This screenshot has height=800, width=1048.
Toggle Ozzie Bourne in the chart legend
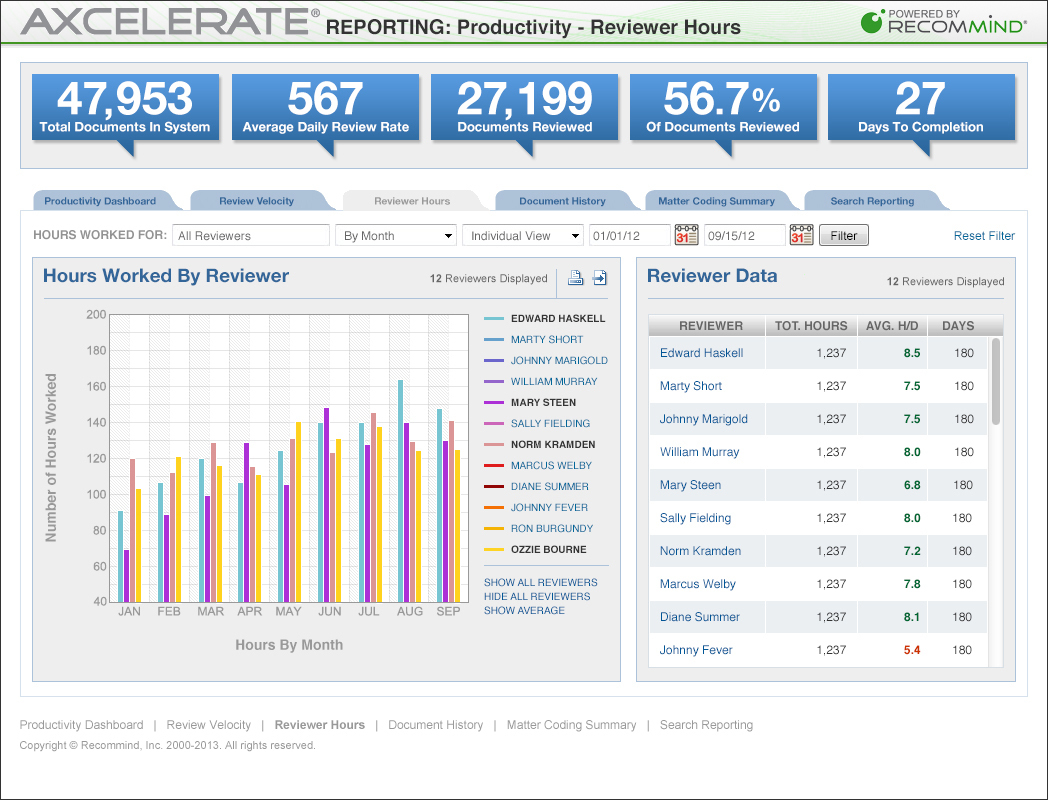coord(549,549)
